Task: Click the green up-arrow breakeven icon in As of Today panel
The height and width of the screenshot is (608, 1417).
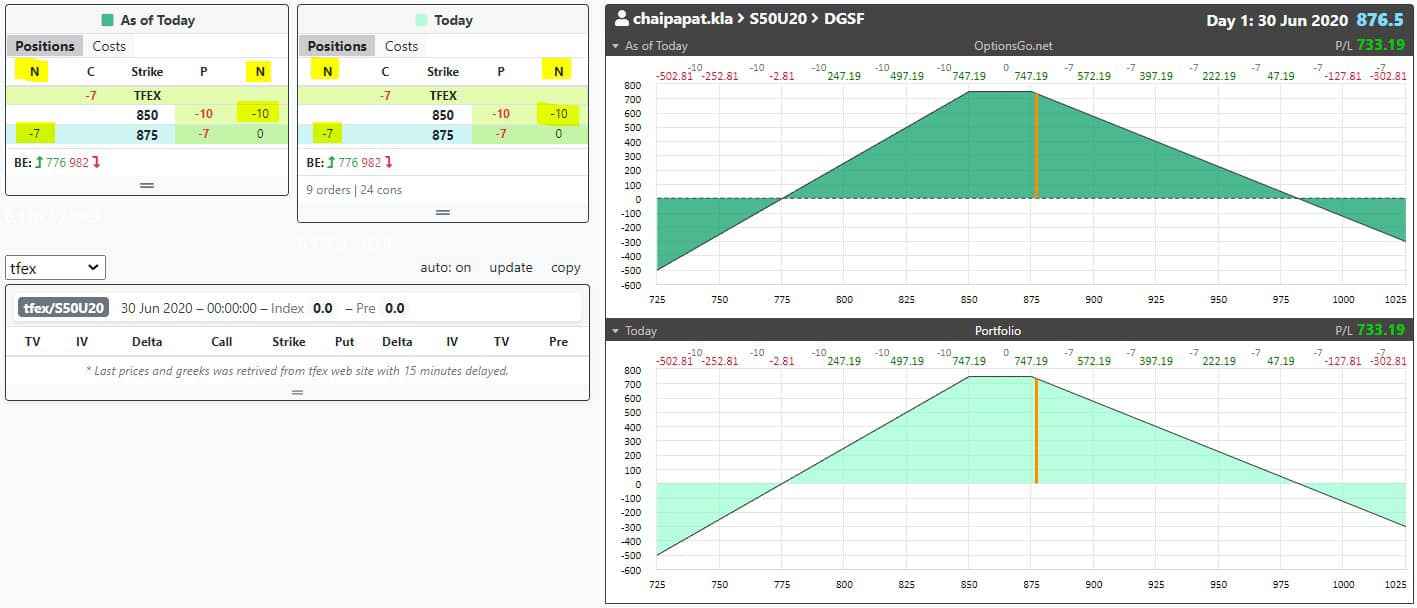Action: pos(39,162)
